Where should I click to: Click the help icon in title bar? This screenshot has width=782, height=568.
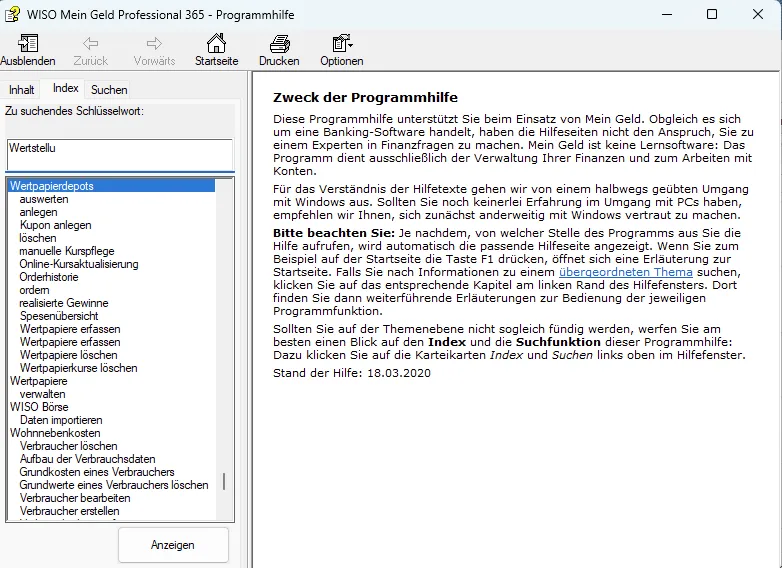coord(14,14)
